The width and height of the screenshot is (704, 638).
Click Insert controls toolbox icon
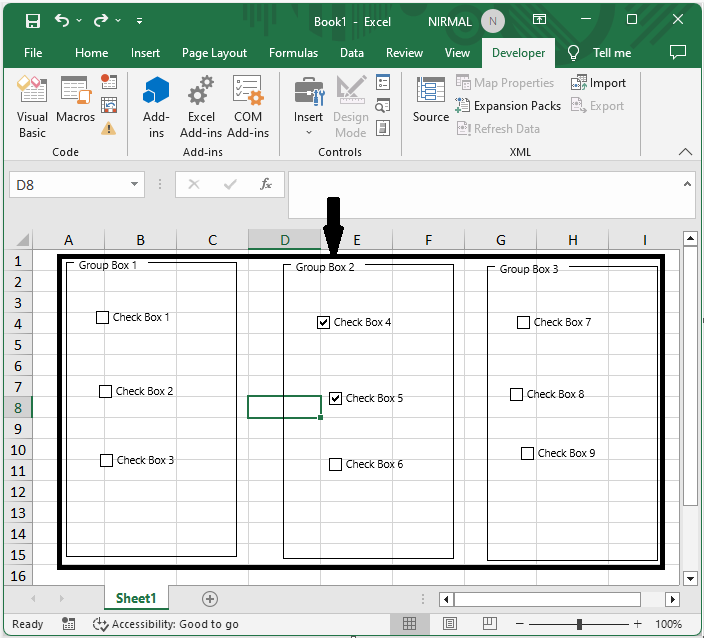[309, 92]
